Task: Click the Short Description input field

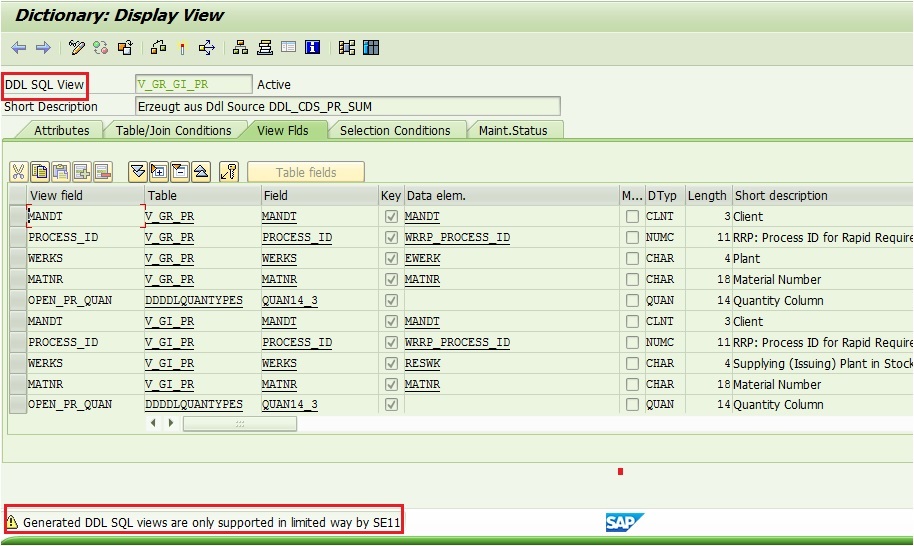Action: tap(347, 106)
